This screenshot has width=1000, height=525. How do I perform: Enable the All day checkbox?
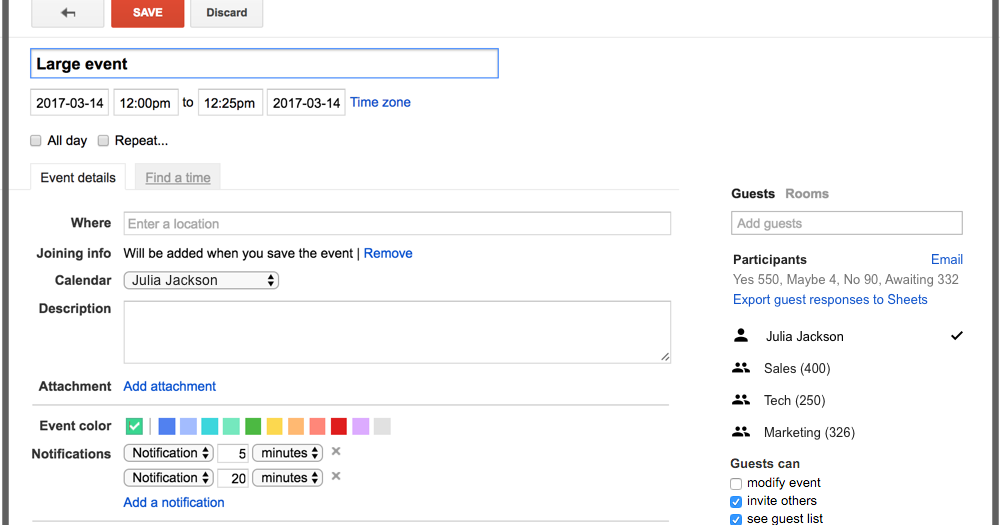[36, 140]
